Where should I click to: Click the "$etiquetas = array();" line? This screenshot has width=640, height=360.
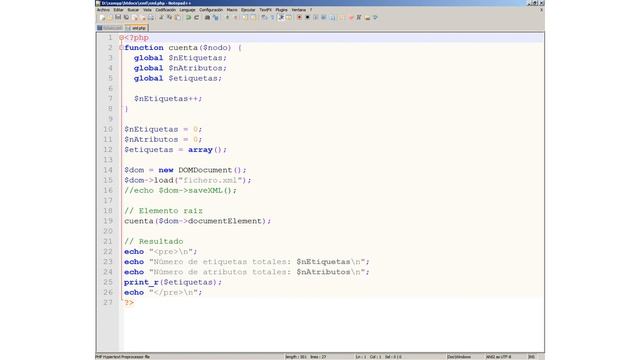[x=175, y=150]
